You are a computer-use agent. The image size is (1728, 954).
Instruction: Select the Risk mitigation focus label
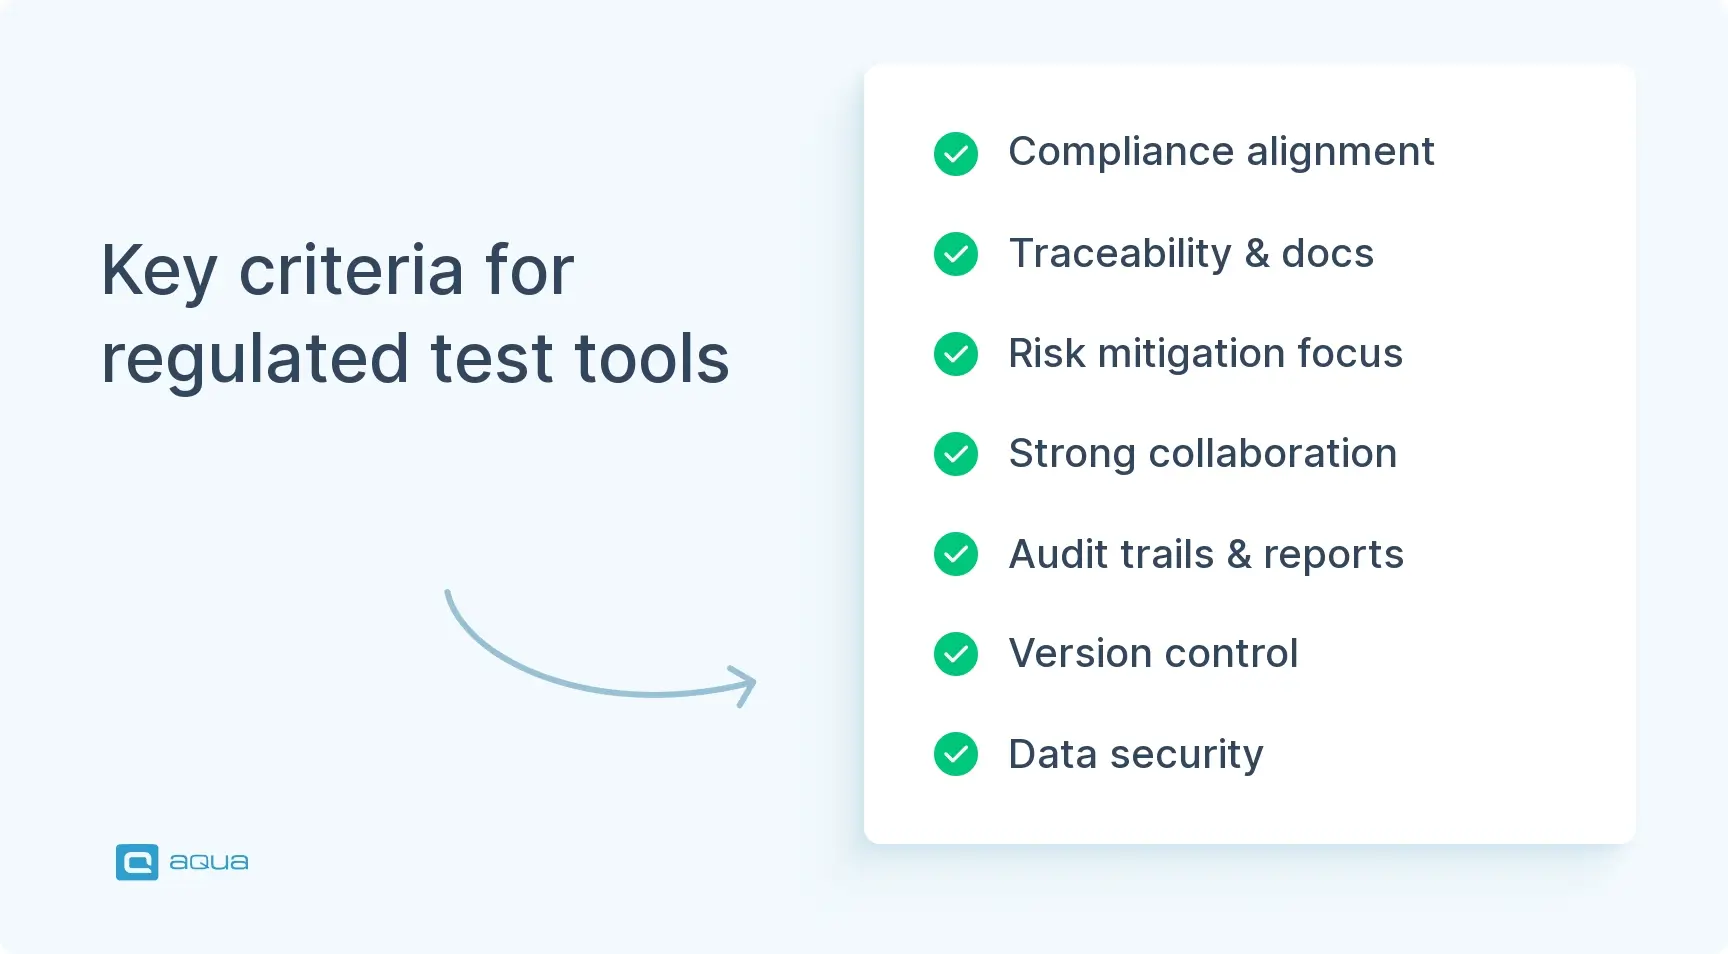click(x=1205, y=354)
